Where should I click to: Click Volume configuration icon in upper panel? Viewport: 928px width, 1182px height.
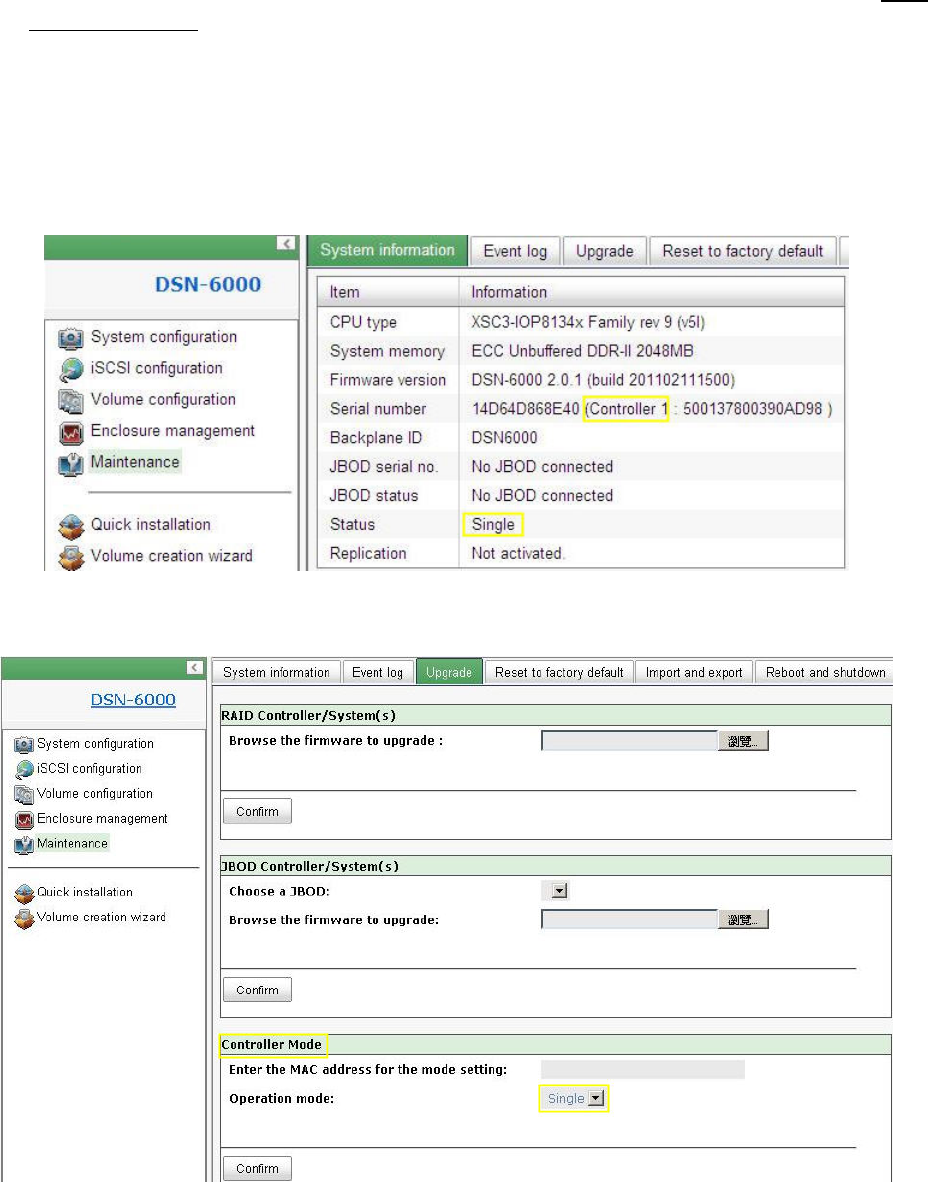click(71, 401)
